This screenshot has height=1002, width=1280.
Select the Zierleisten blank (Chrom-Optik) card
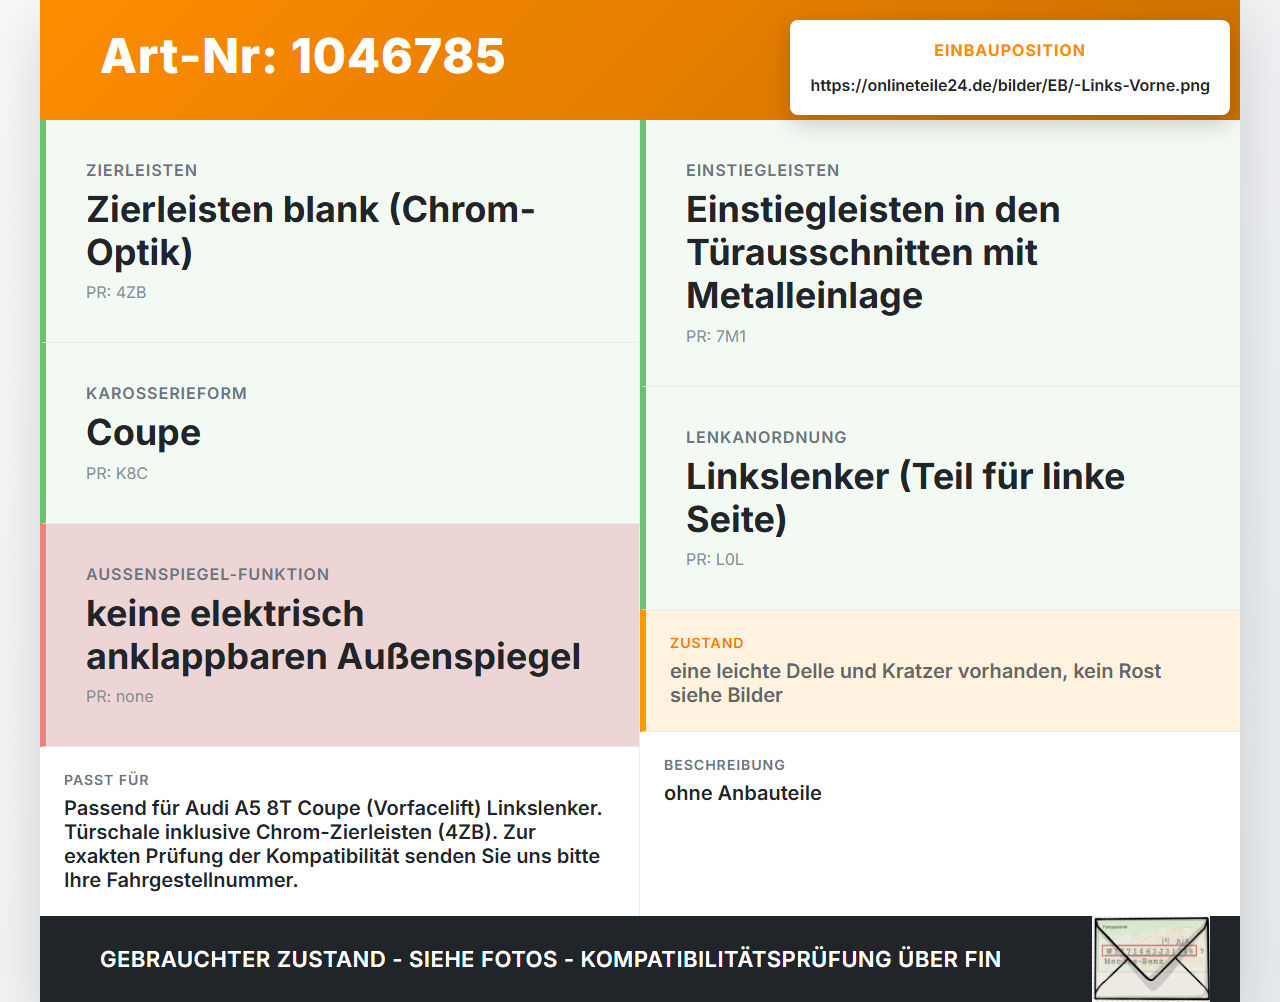340,231
